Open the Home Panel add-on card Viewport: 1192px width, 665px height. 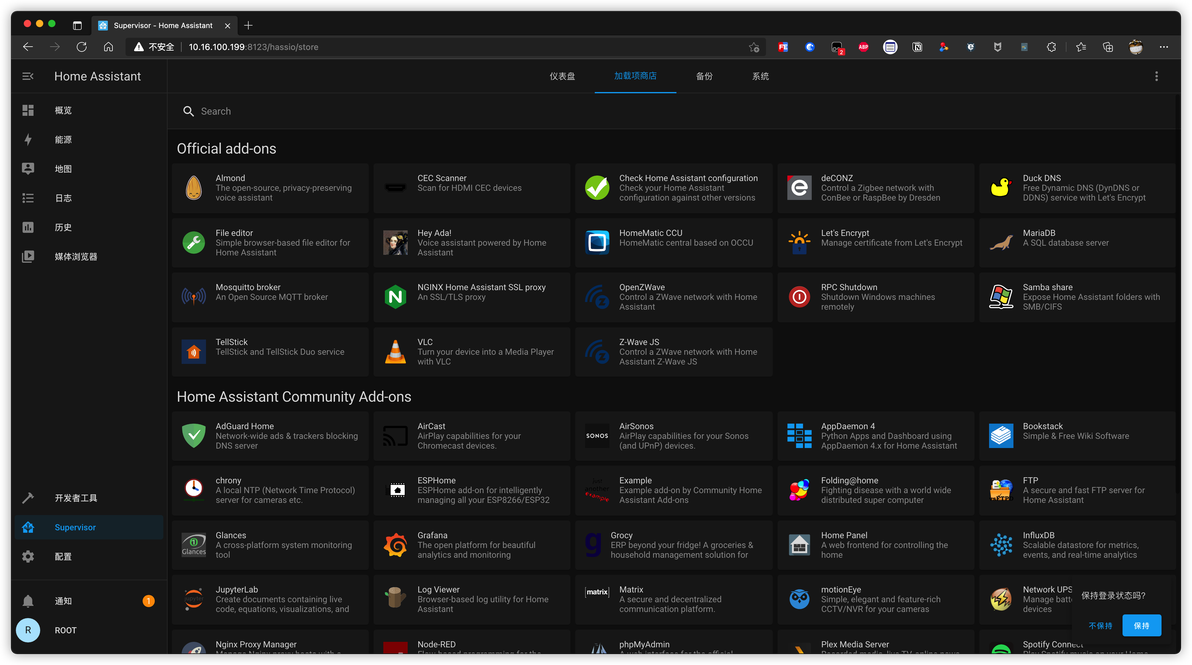(876, 545)
